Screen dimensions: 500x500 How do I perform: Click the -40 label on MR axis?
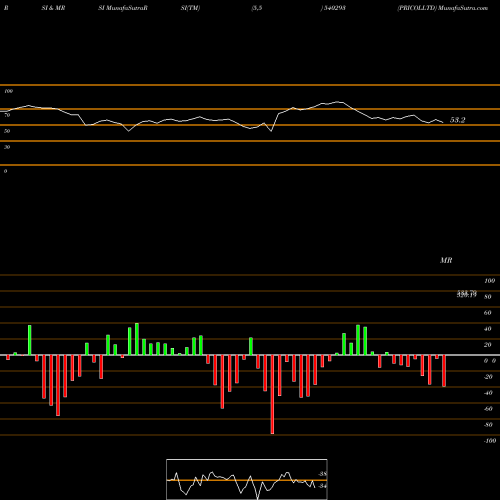coord(488,393)
